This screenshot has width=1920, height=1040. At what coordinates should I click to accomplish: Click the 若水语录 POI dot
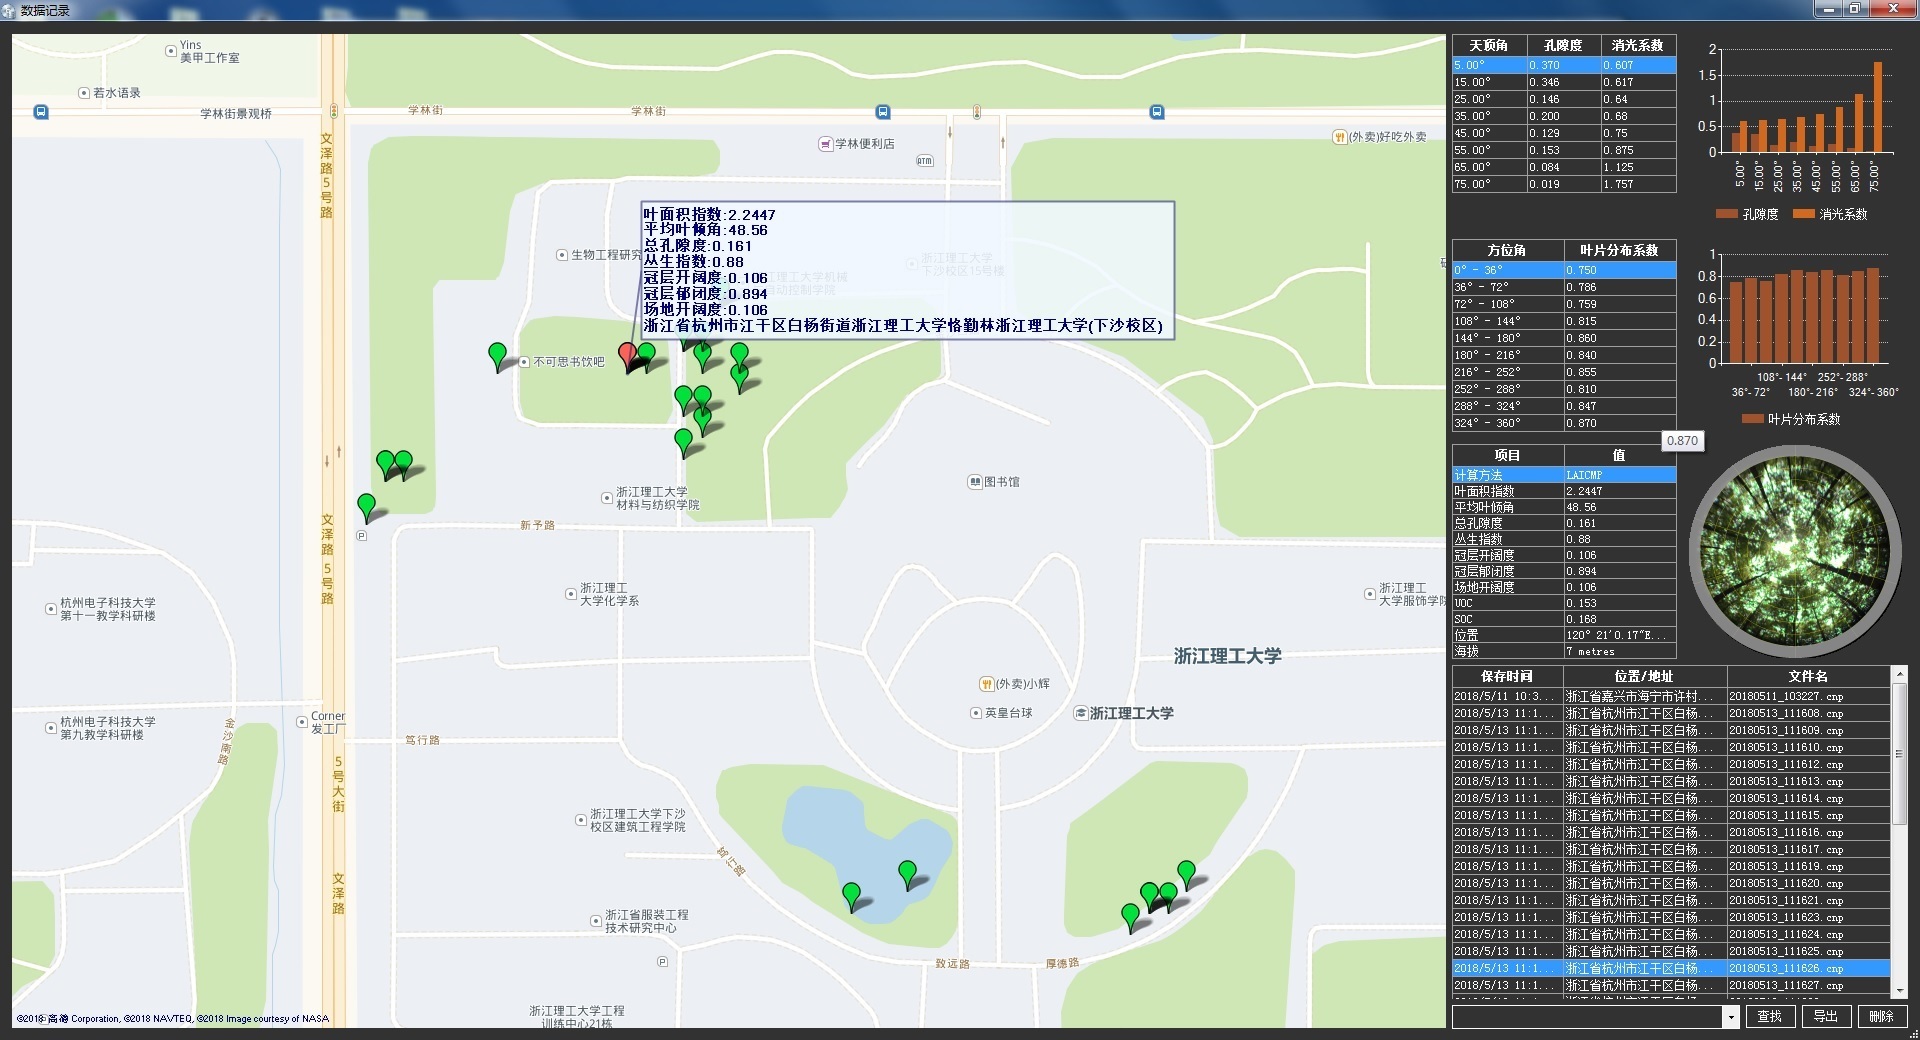84,93
